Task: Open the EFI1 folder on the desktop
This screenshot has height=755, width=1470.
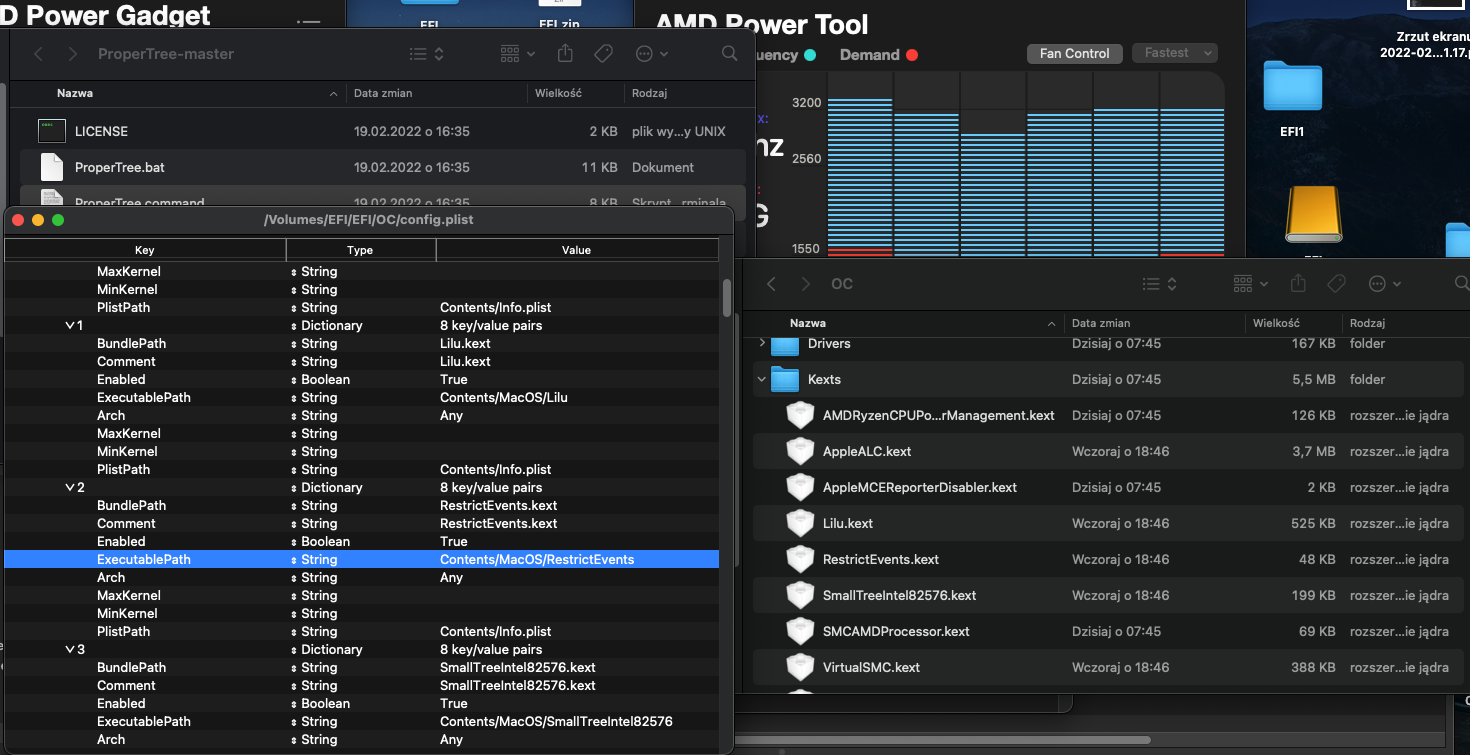Action: (1292, 88)
